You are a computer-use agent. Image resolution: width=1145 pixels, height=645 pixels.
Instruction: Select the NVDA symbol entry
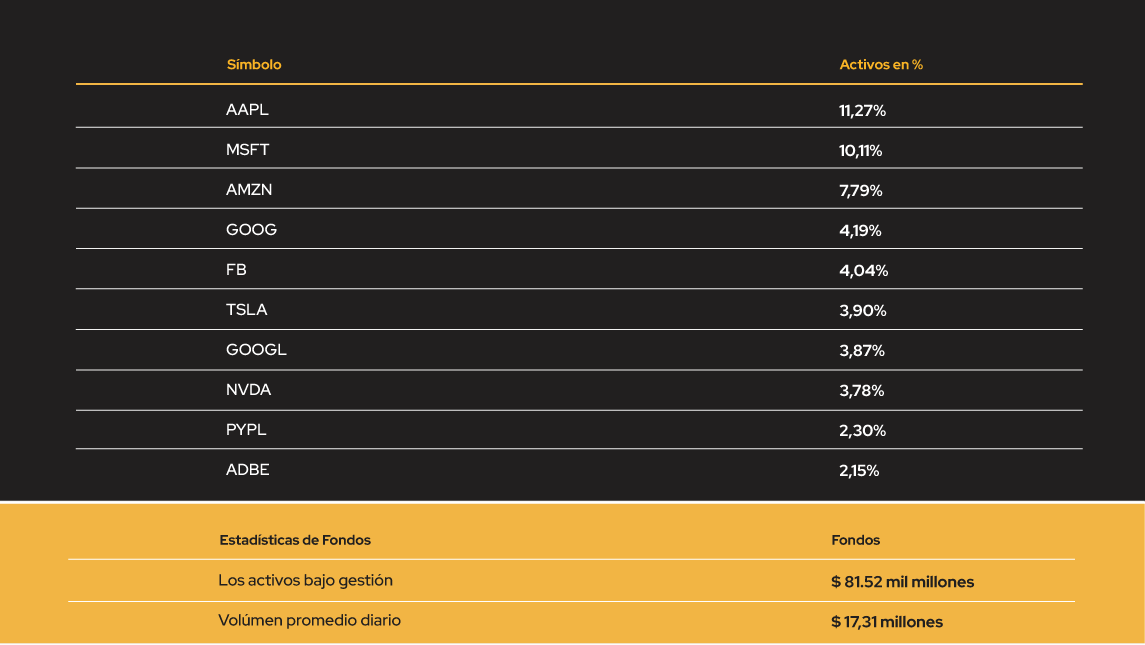pyautogui.click(x=248, y=390)
